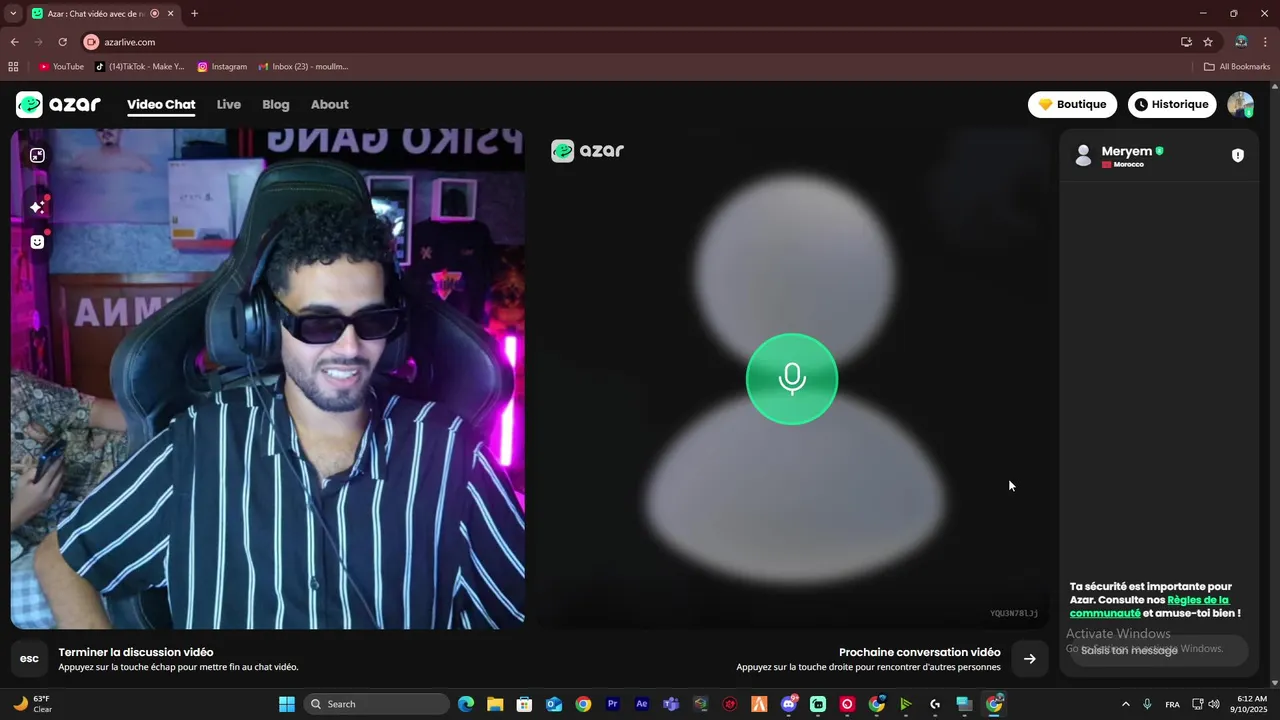
Task: Open the system volume control
Action: click(1214, 704)
